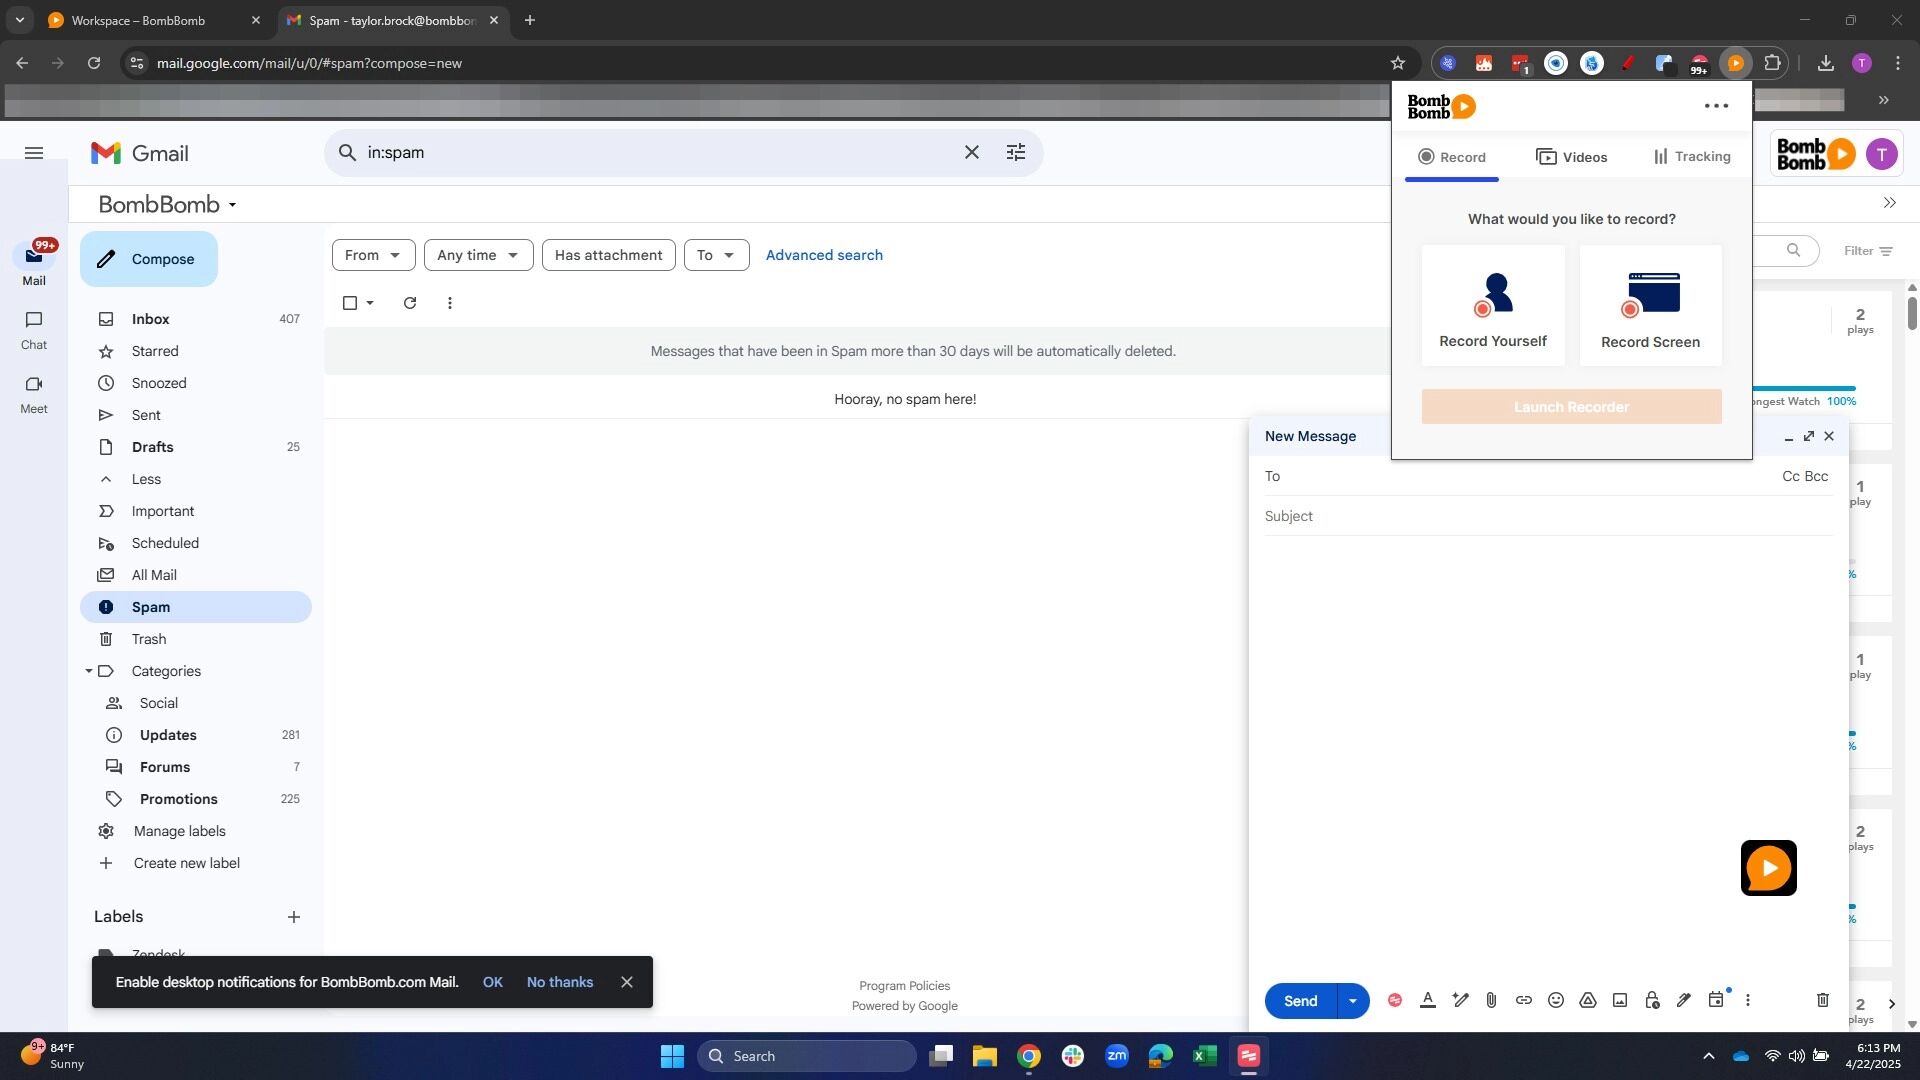Toggle the Has attachment filter chip

pos(608,255)
